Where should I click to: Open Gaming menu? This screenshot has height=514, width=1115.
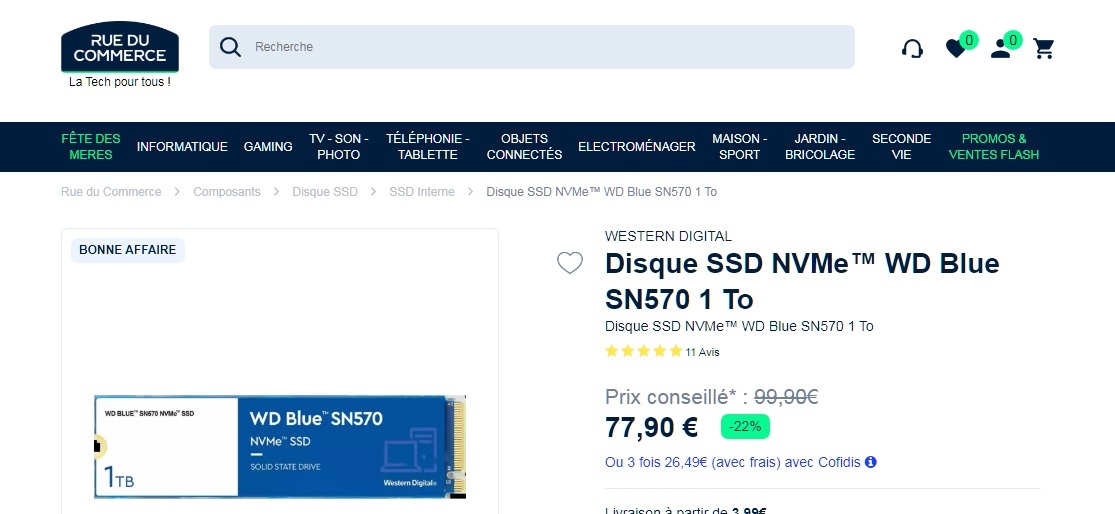click(268, 146)
